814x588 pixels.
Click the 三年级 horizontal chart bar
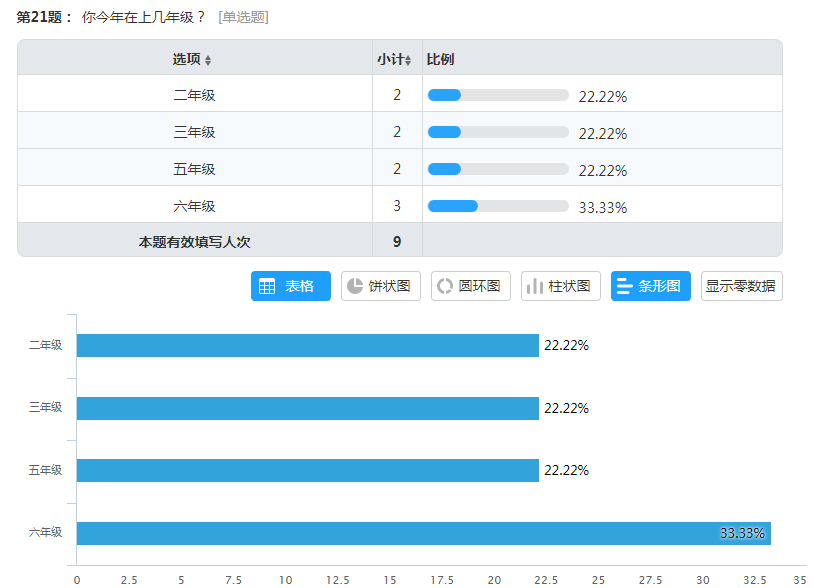click(308, 408)
